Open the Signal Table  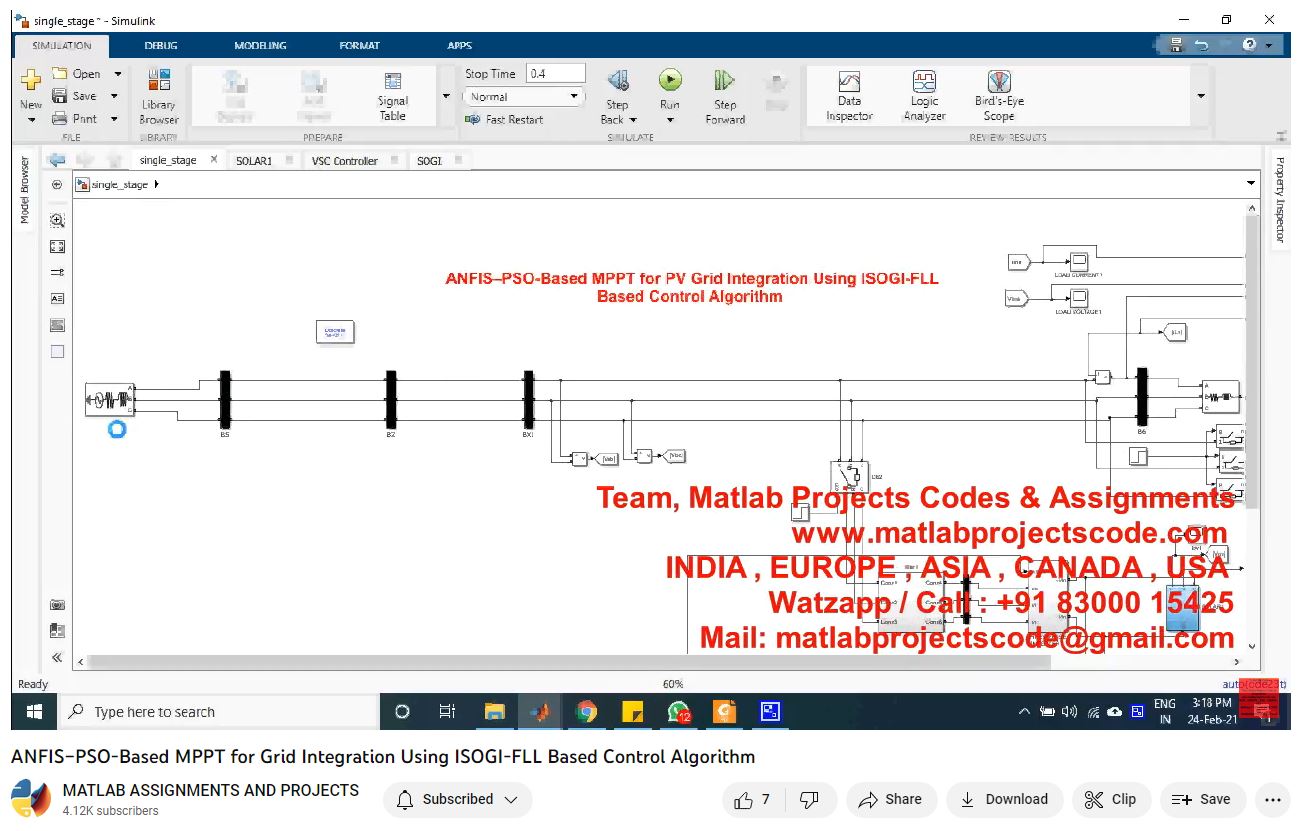tap(393, 96)
